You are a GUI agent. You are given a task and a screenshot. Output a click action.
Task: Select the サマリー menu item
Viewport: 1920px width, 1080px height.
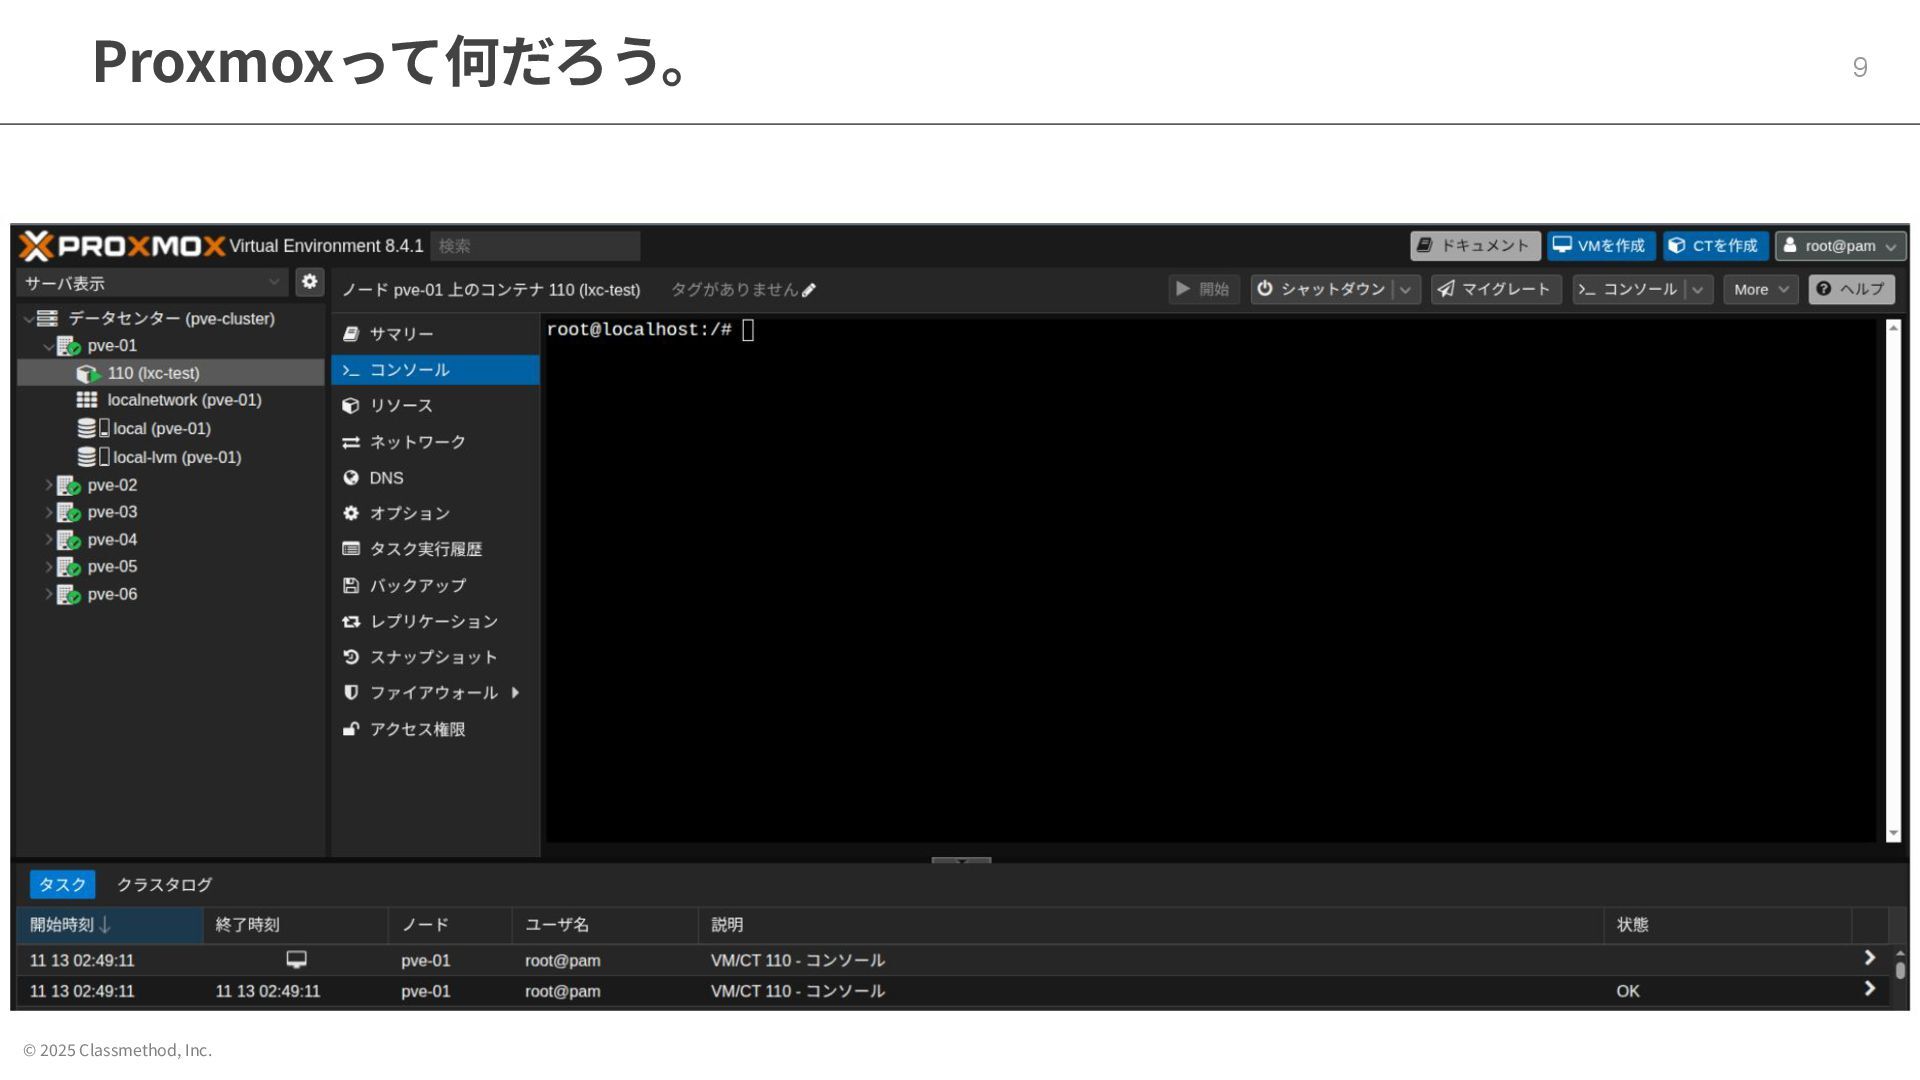tap(400, 334)
